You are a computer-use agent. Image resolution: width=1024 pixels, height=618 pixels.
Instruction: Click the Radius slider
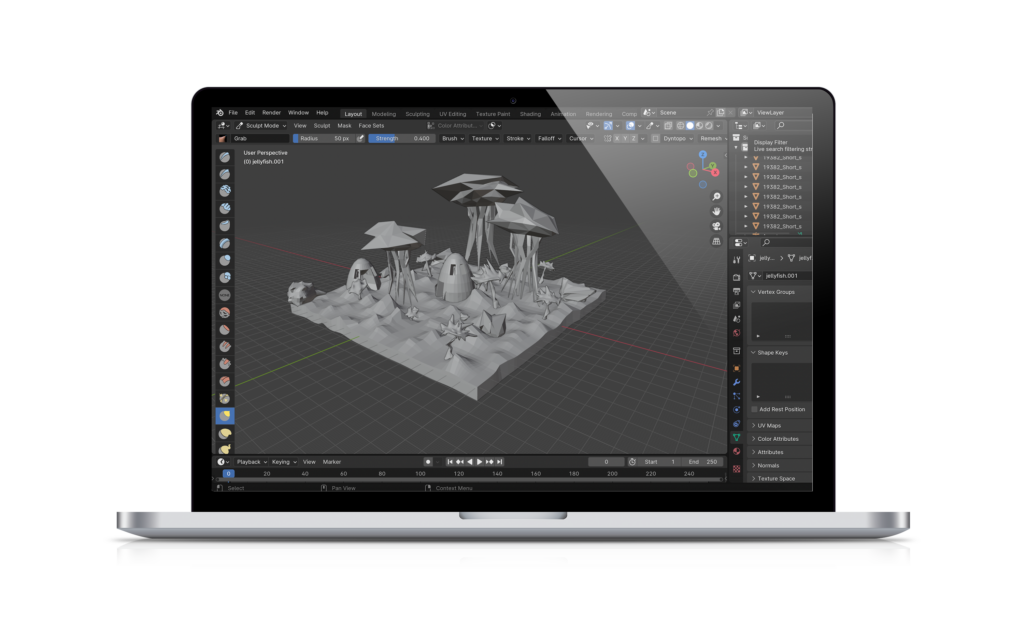323,138
